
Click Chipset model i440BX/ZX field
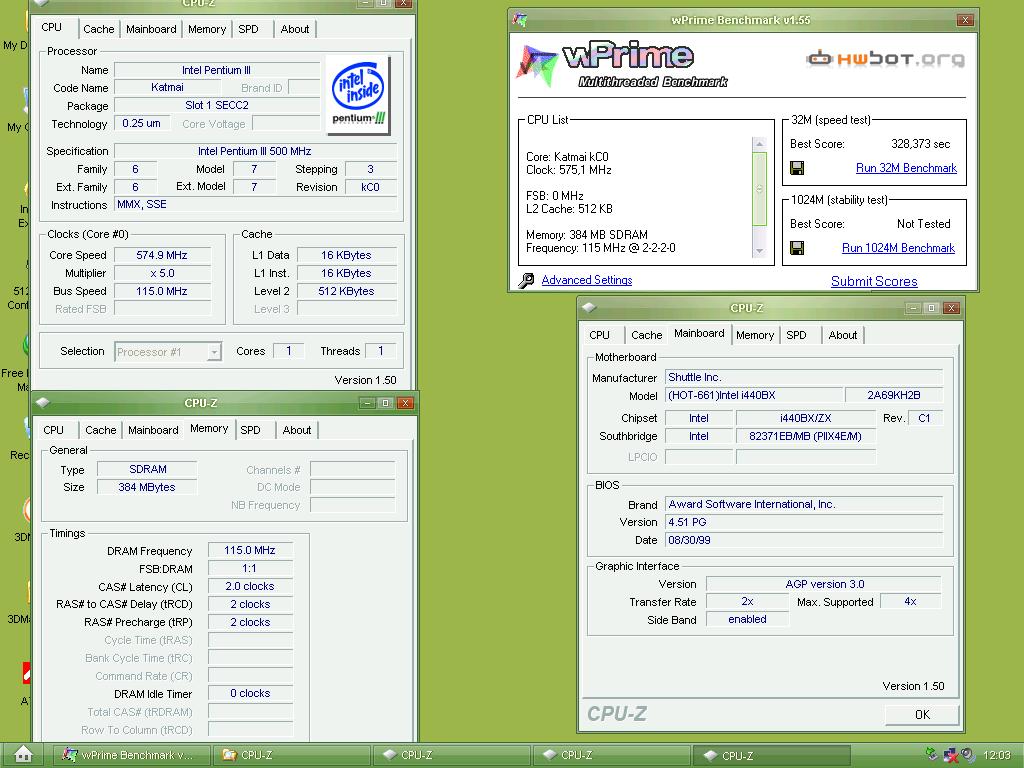click(x=806, y=419)
